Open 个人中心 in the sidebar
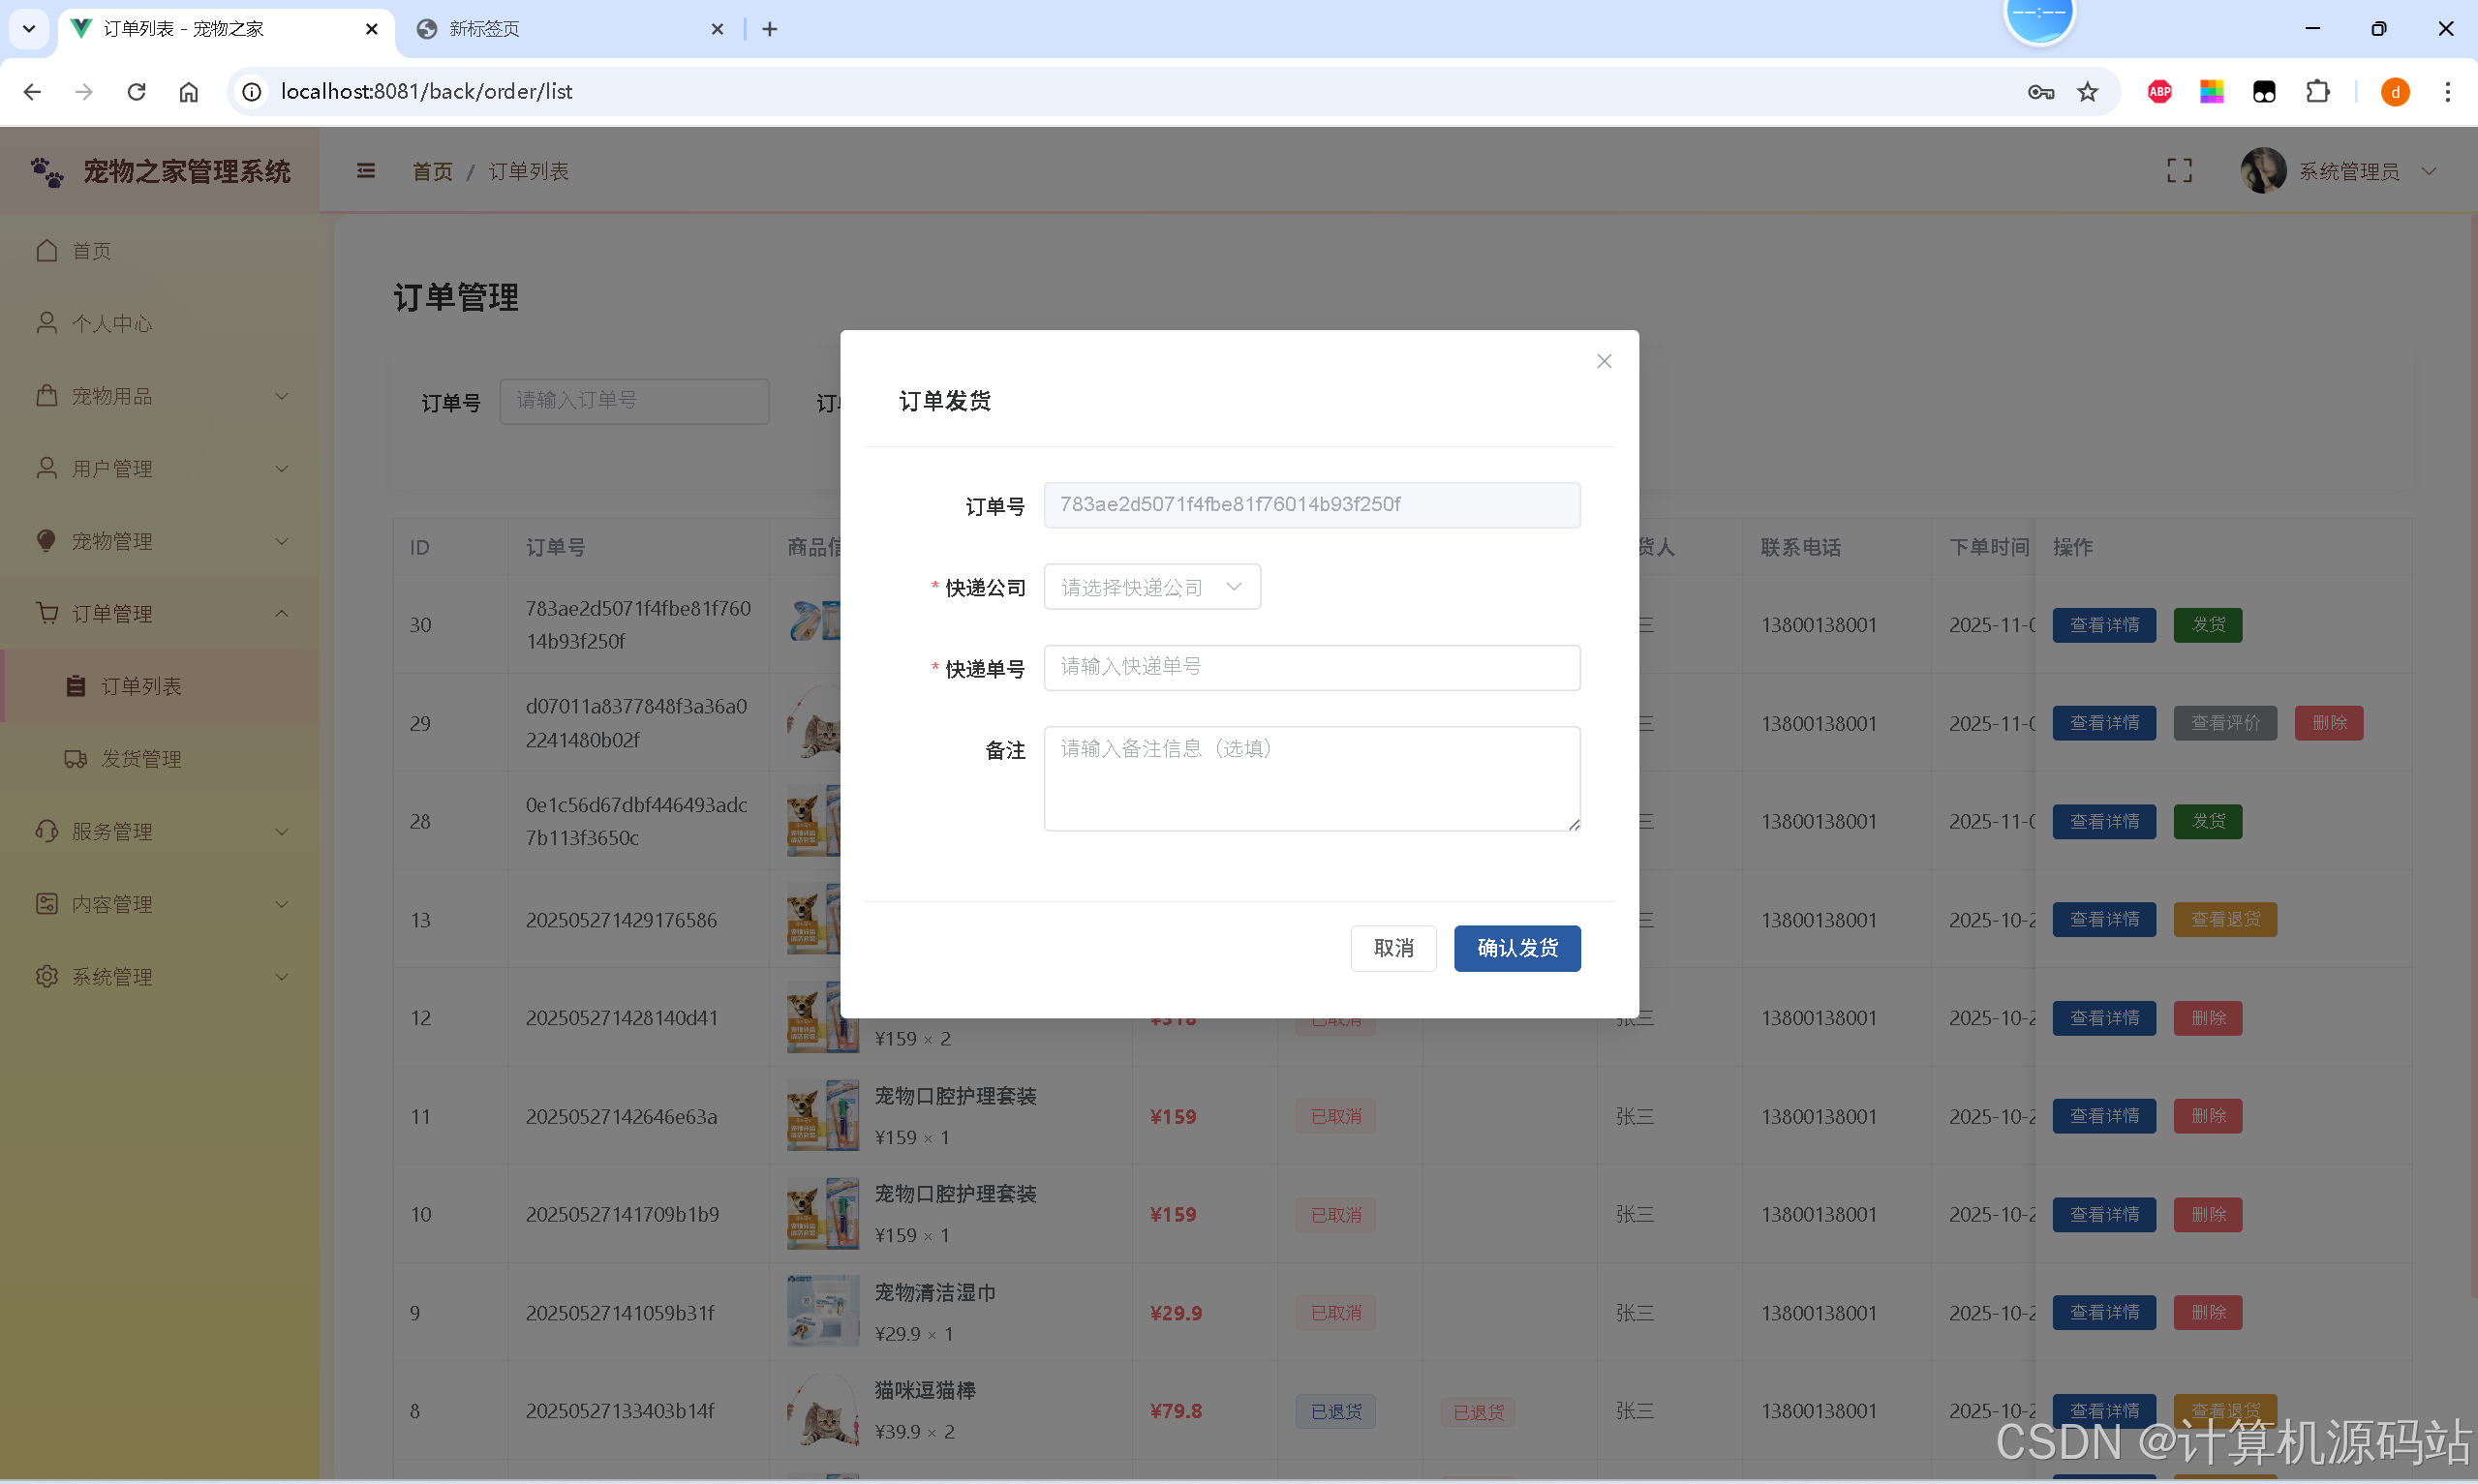This screenshot has height=1484, width=2478. [x=160, y=324]
